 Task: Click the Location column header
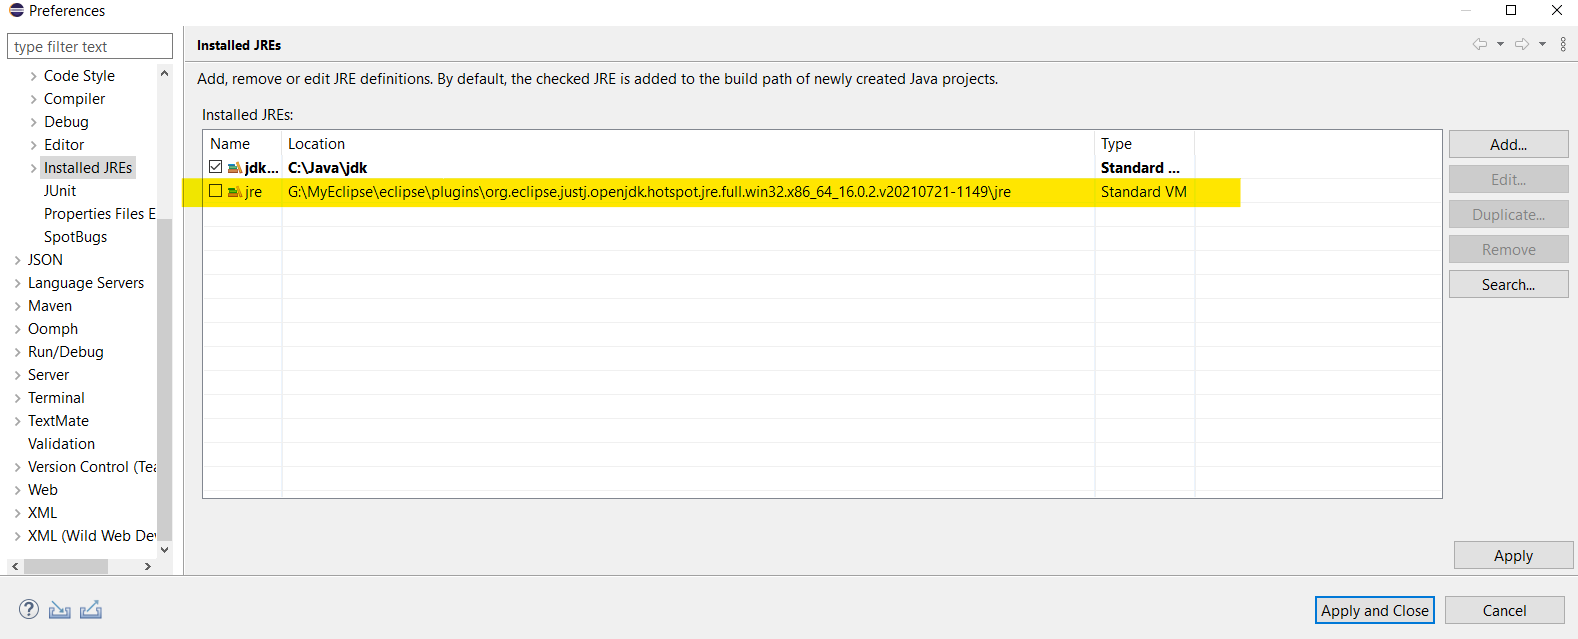(316, 144)
